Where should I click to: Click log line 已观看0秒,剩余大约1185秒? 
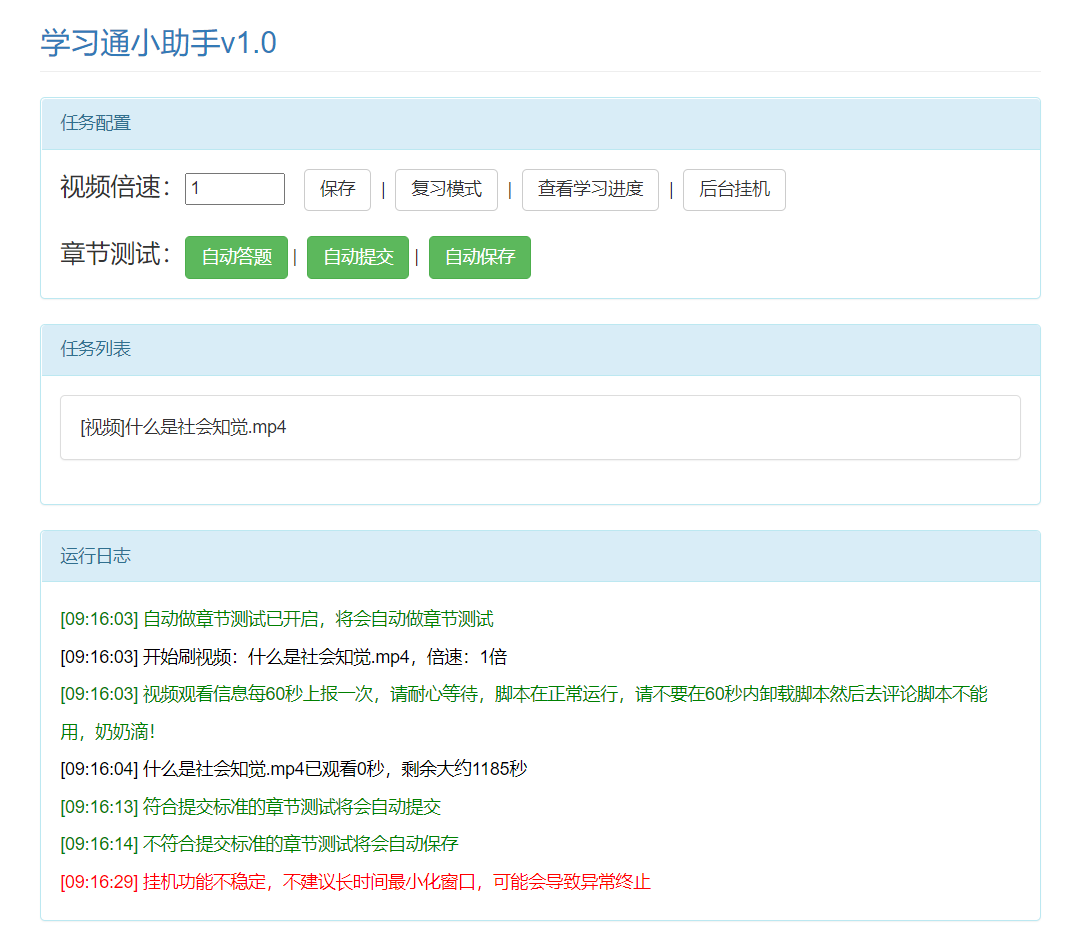pos(293,769)
